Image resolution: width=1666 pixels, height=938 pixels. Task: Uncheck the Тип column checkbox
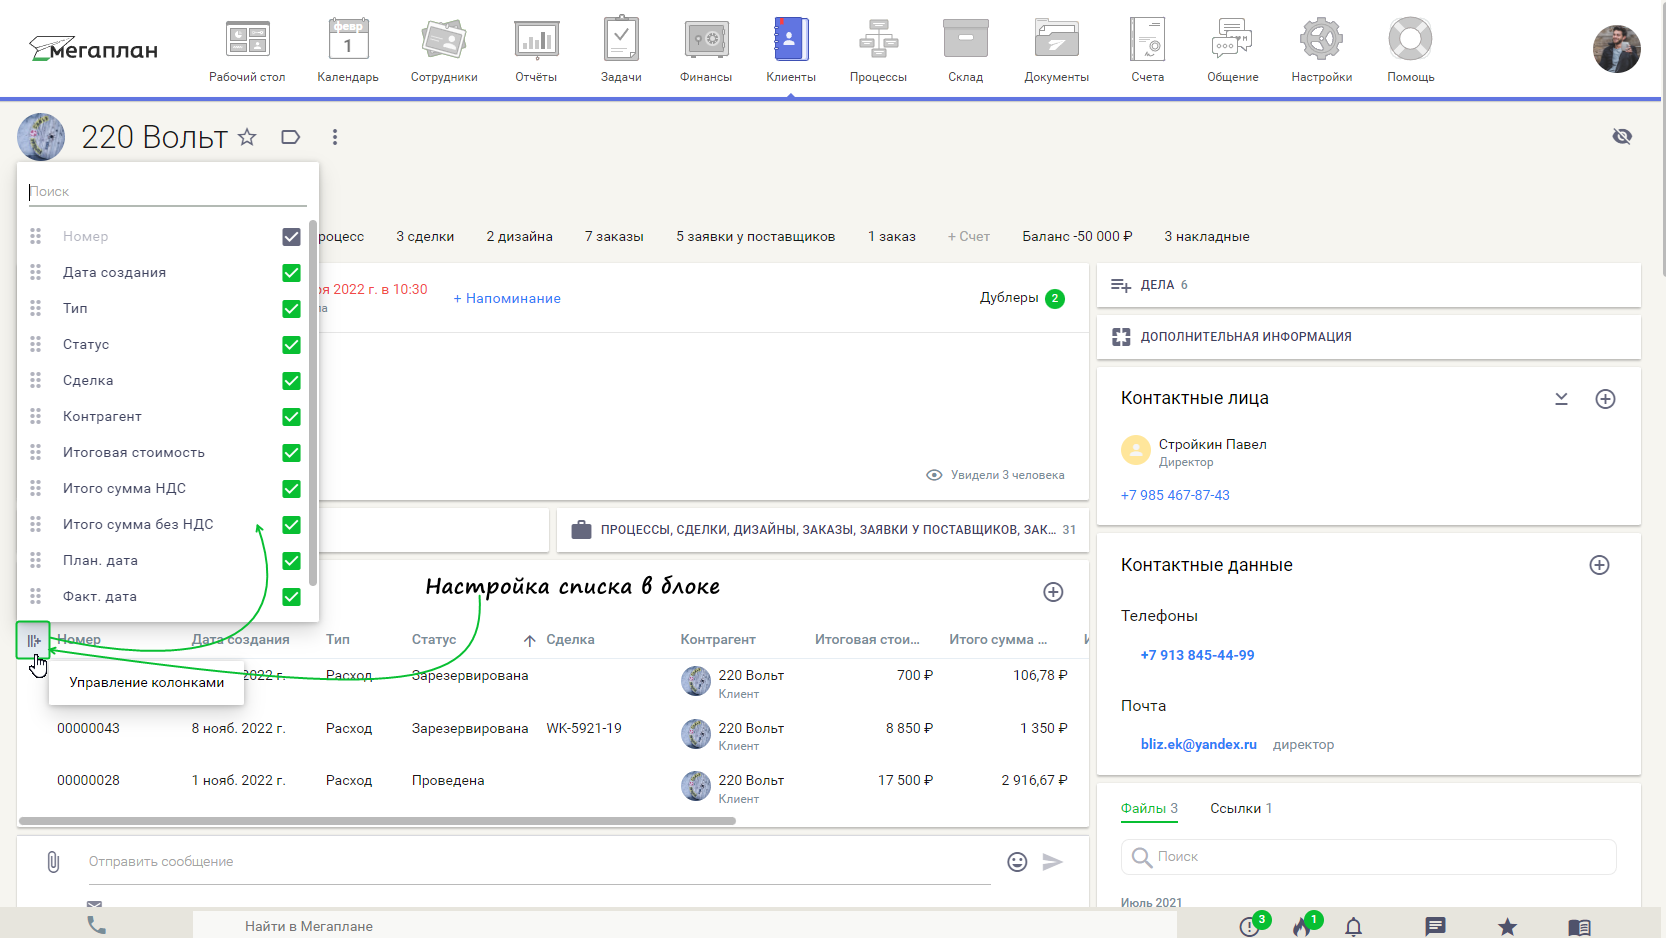point(291,309)
